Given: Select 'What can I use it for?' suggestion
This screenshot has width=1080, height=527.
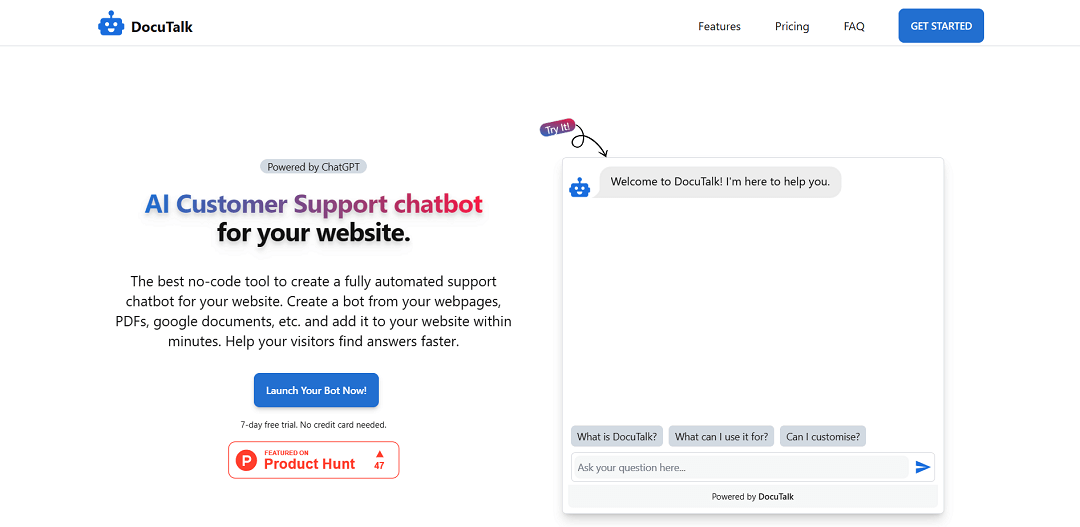Looking at the screenshot, I should click(x=721, y=436).
